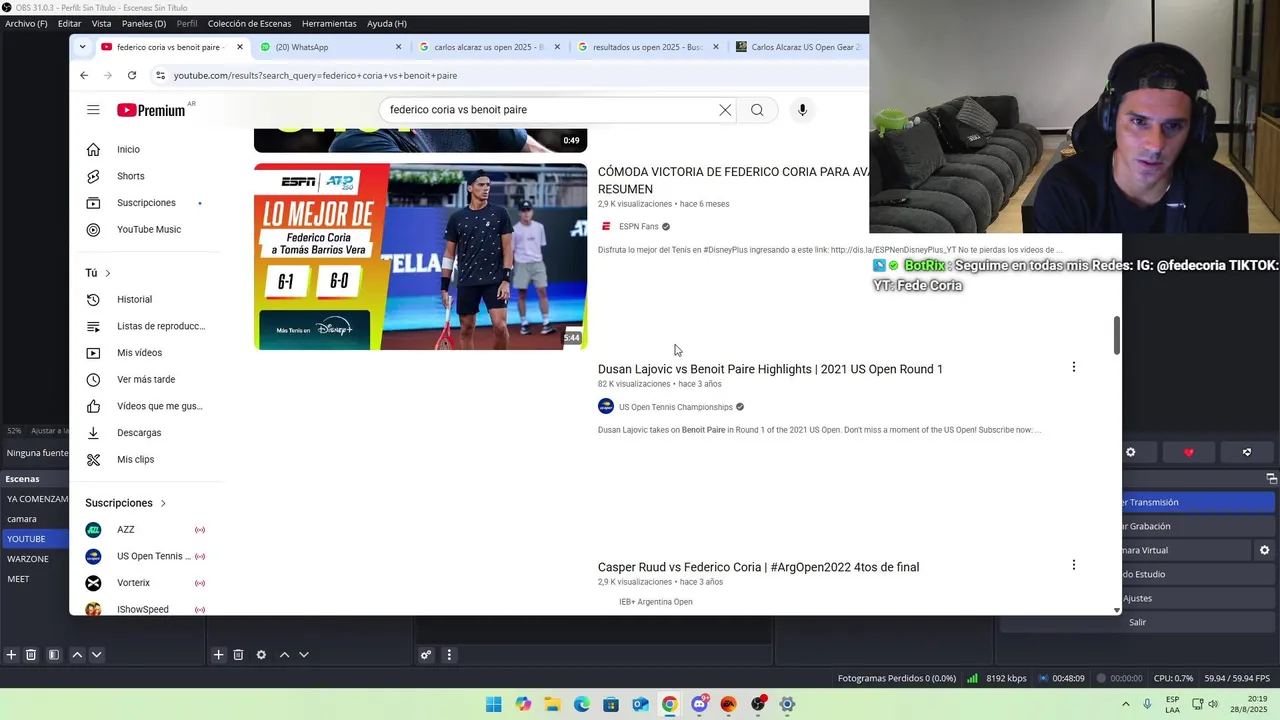Click the YouTube search magnifier button
This screenshot has width=1280, height=720.
(757, 110)
